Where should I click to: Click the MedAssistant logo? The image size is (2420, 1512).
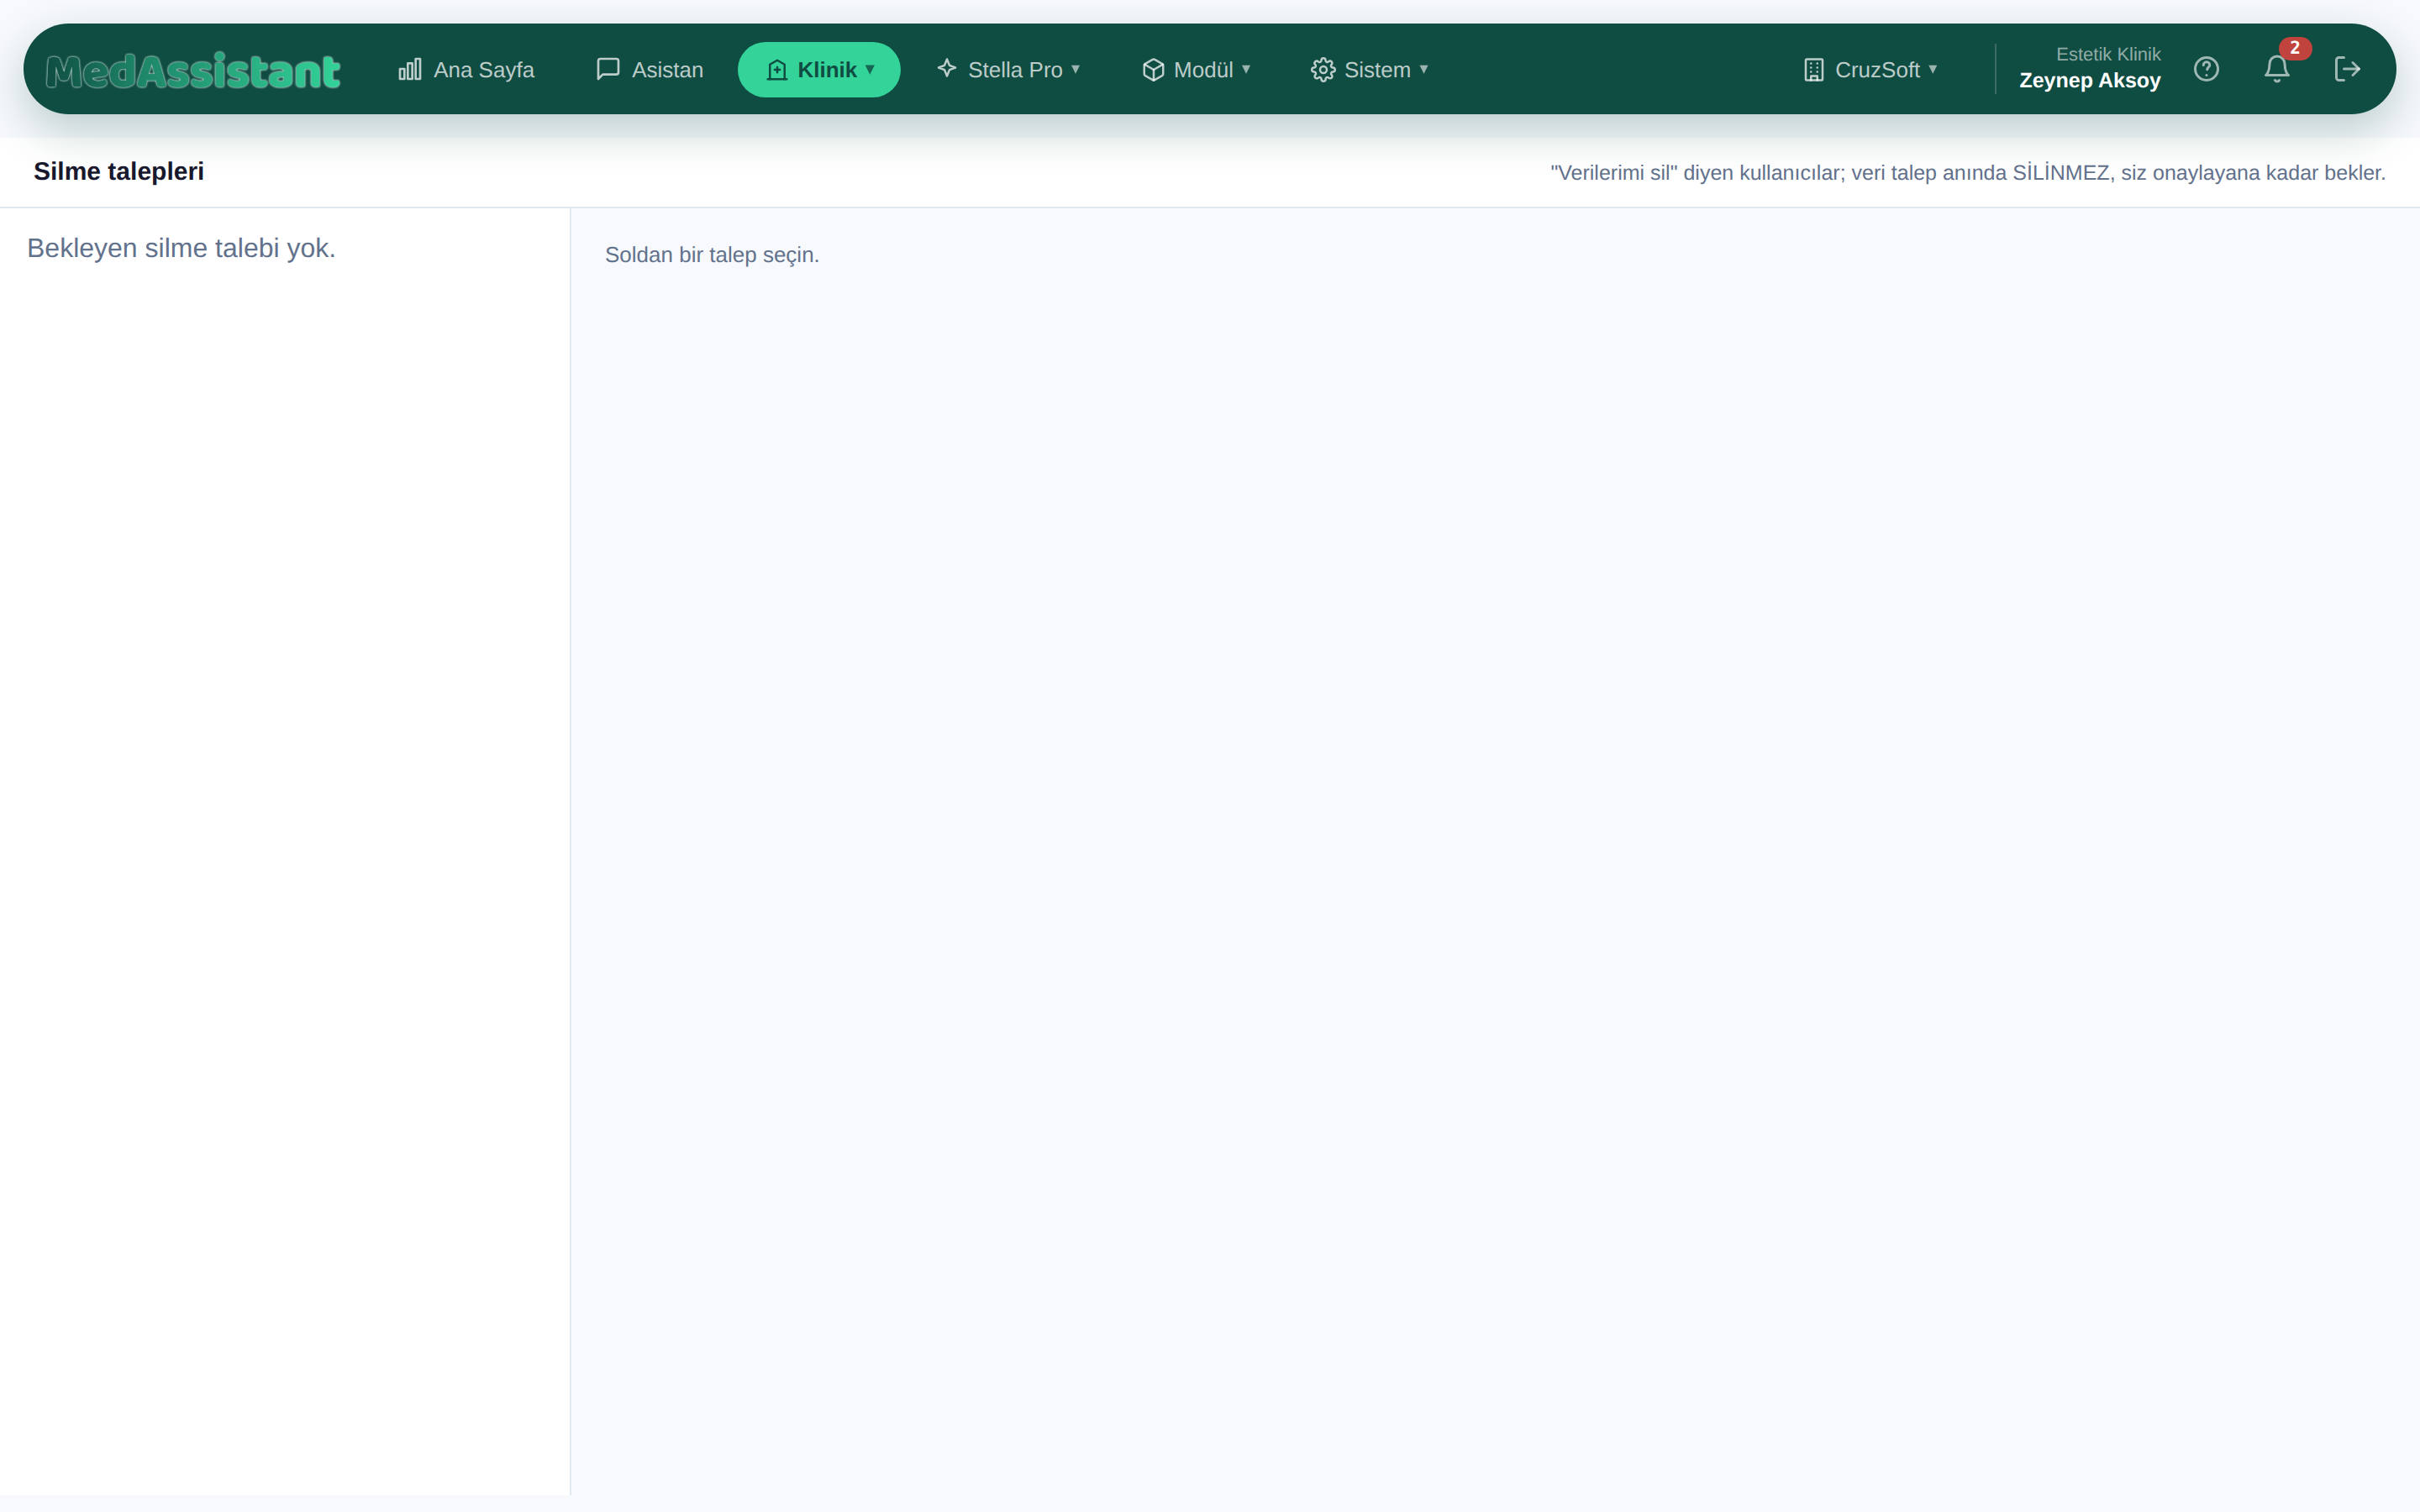click(193, 70)
